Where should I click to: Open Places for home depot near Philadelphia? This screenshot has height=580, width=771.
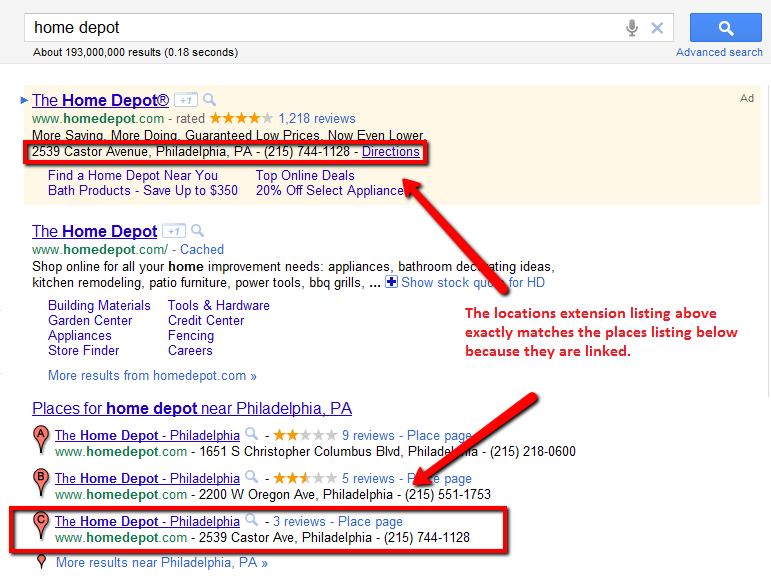click(x=192, y=409)
